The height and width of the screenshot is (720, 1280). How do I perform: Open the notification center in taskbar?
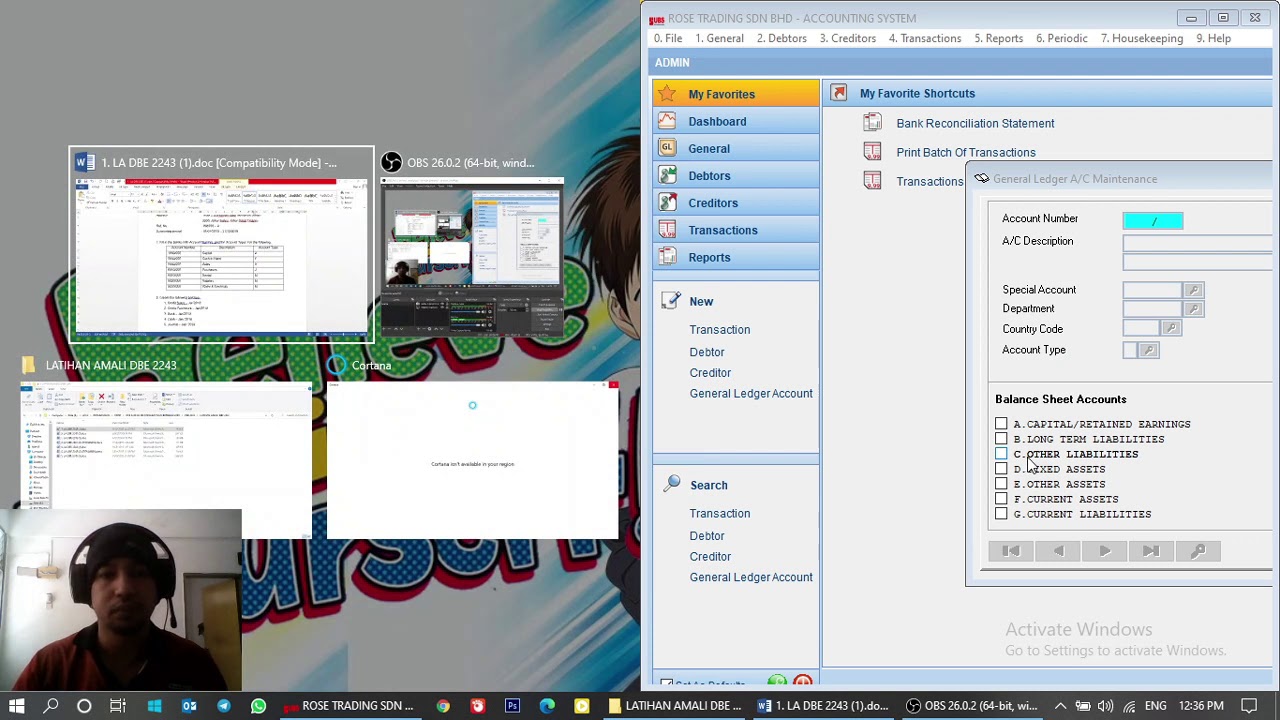[x=1249, y=706]
